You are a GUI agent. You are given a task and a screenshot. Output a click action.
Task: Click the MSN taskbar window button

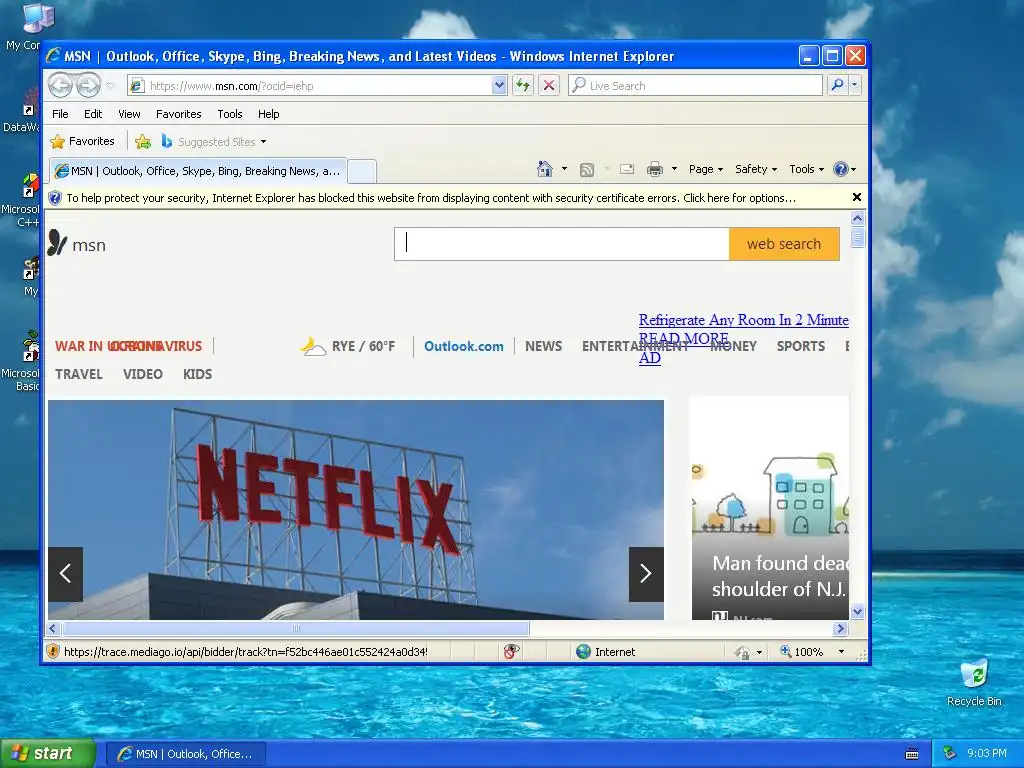(x=185, y=754)
